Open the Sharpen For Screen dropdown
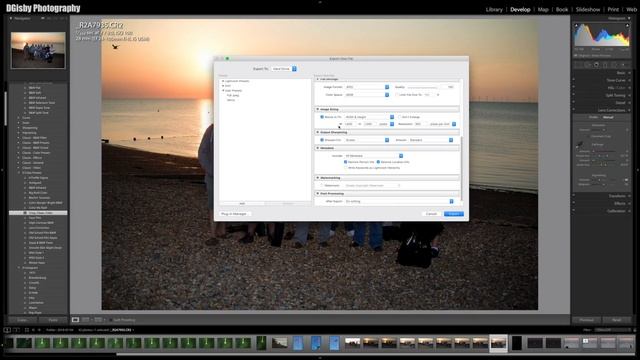The image size is (640, 360). (x=367, y=140)
